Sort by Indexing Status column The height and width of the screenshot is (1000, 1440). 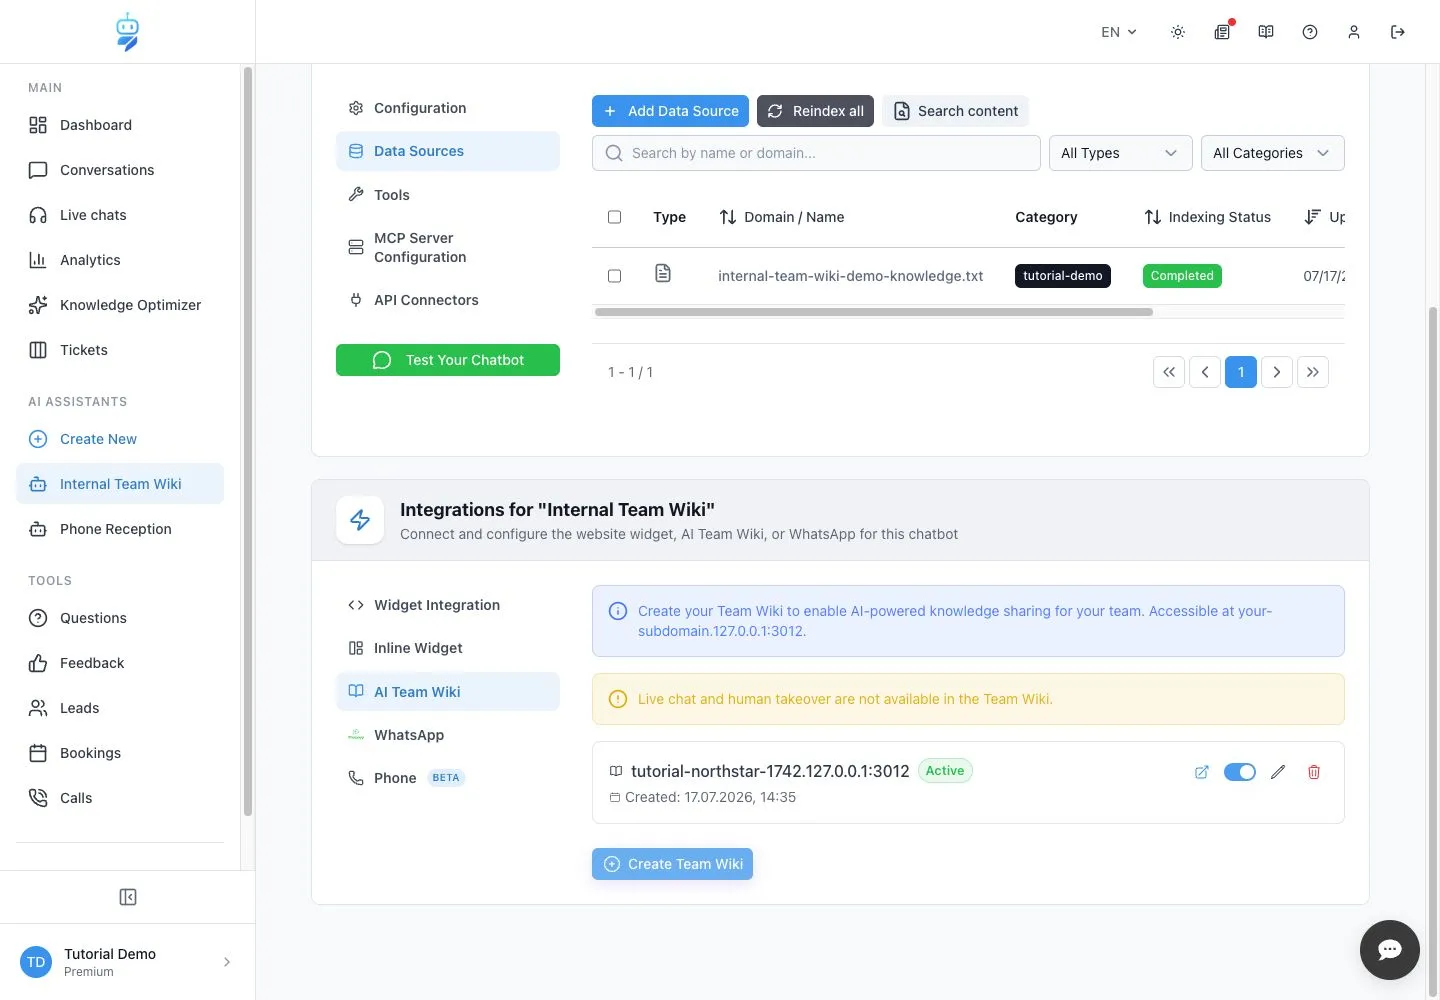coord(1207,217)
